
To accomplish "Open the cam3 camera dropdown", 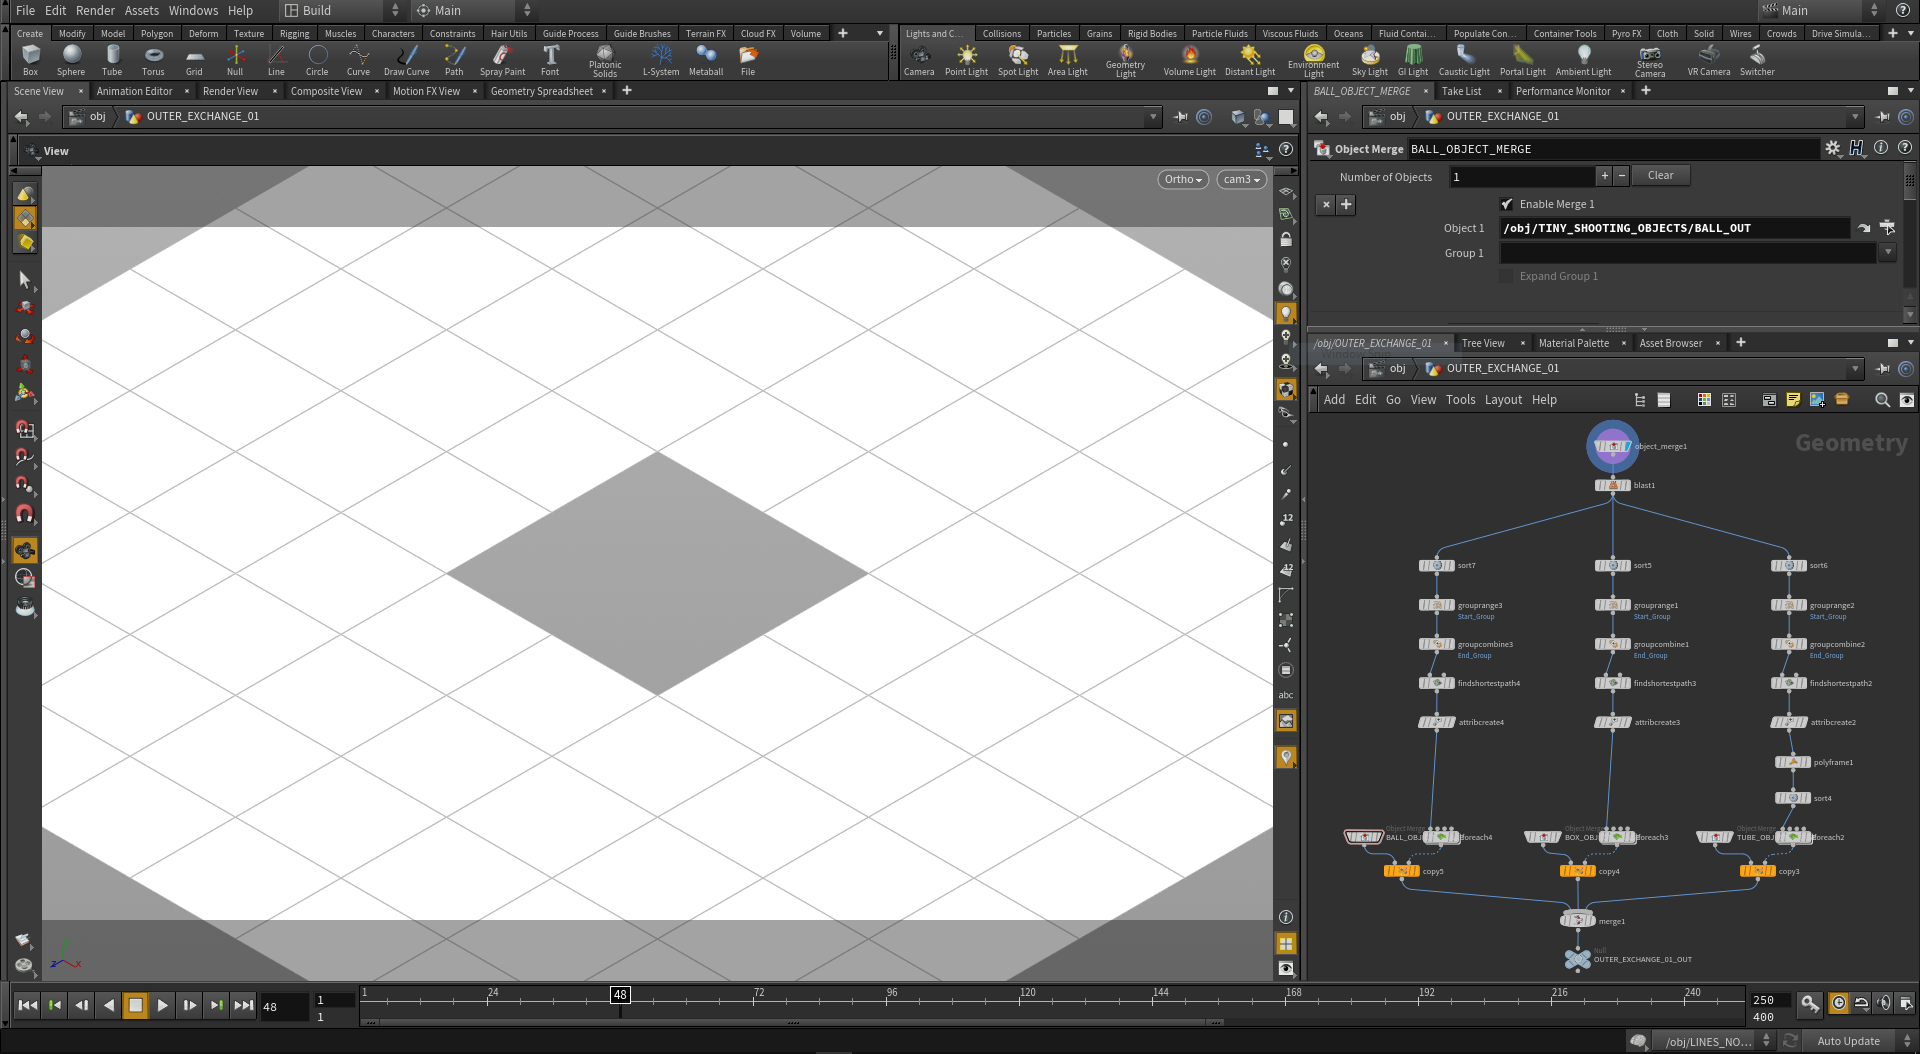I will (1242, 179).
